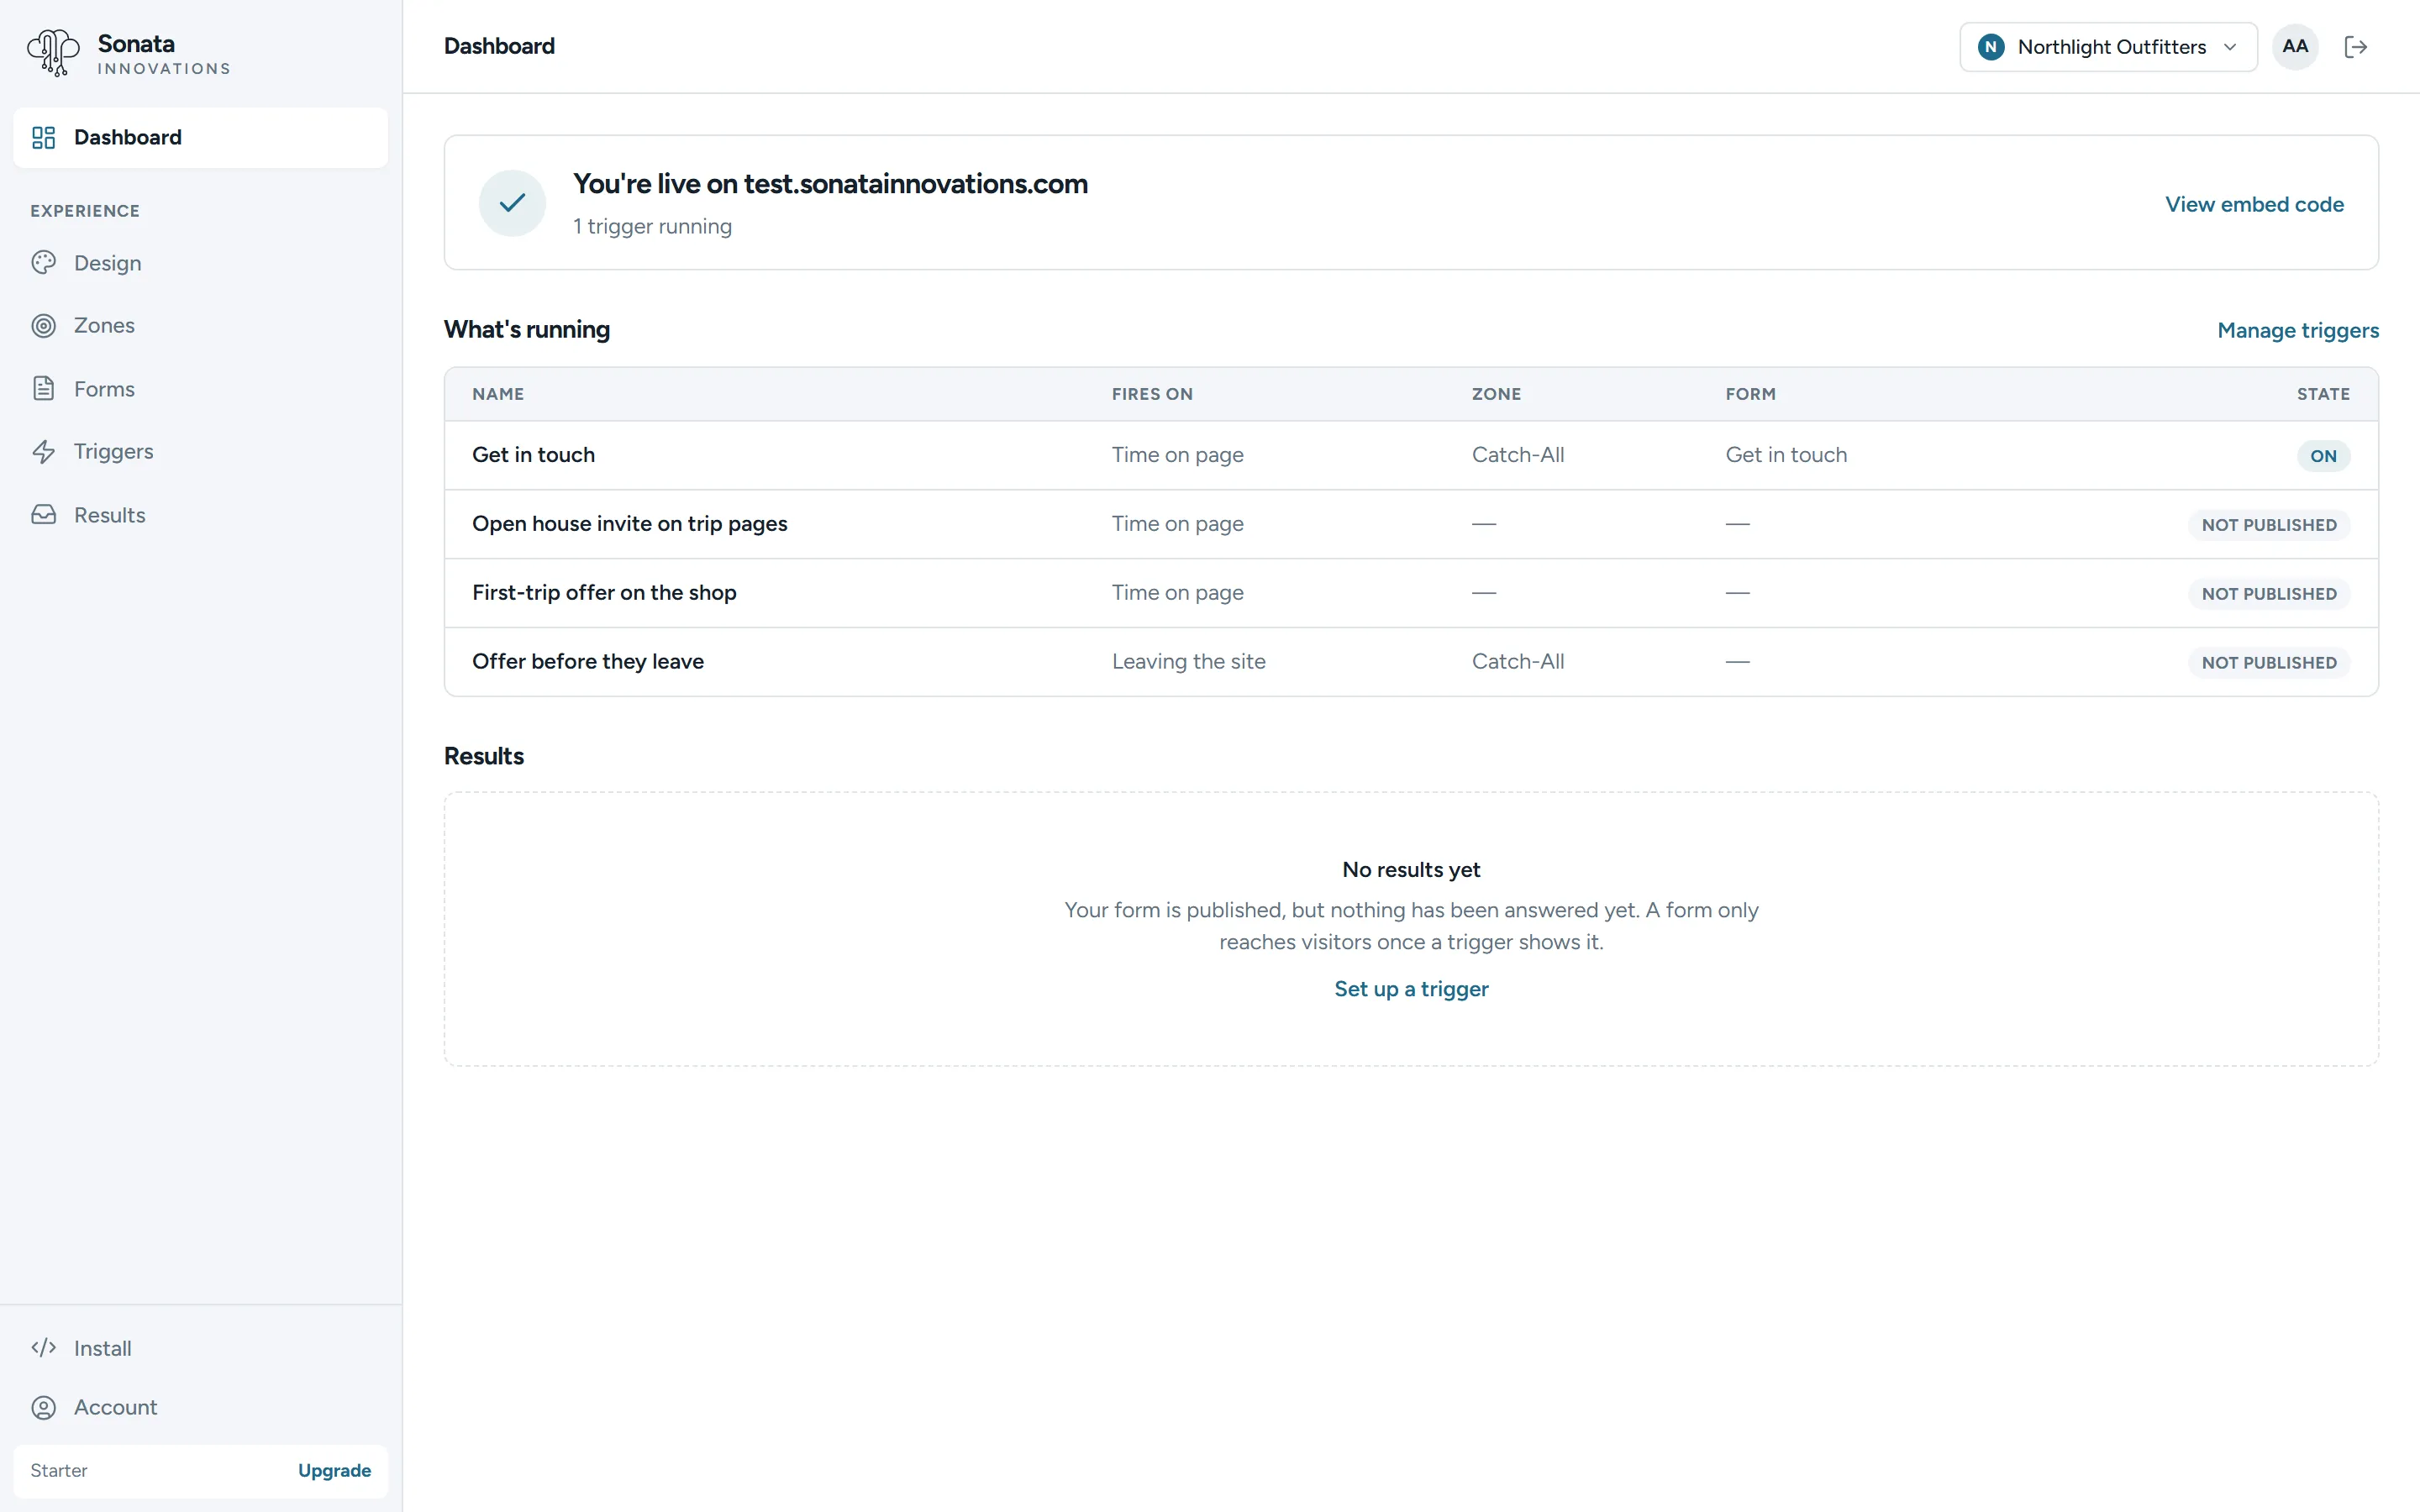Click the Install code brackets icon
Image resolution: width=2420 pixels, height=1512 pixels.
pos(44,1348)
